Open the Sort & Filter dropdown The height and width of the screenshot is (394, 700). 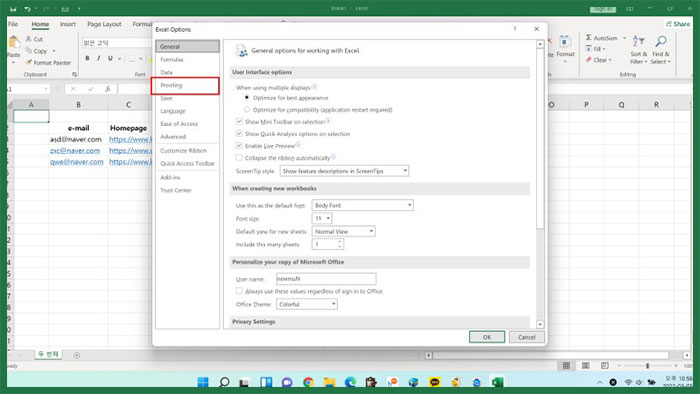(638, 49)
